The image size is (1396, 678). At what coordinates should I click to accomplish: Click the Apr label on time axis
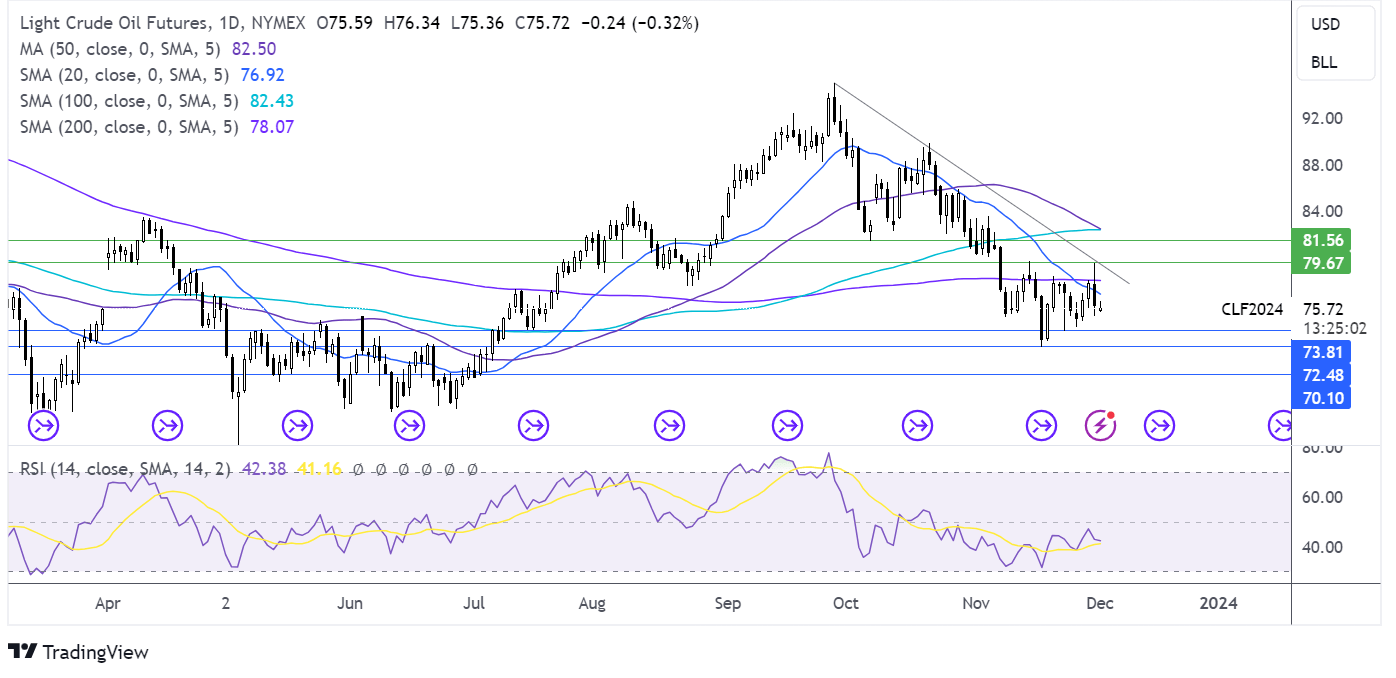pos(107,603)
